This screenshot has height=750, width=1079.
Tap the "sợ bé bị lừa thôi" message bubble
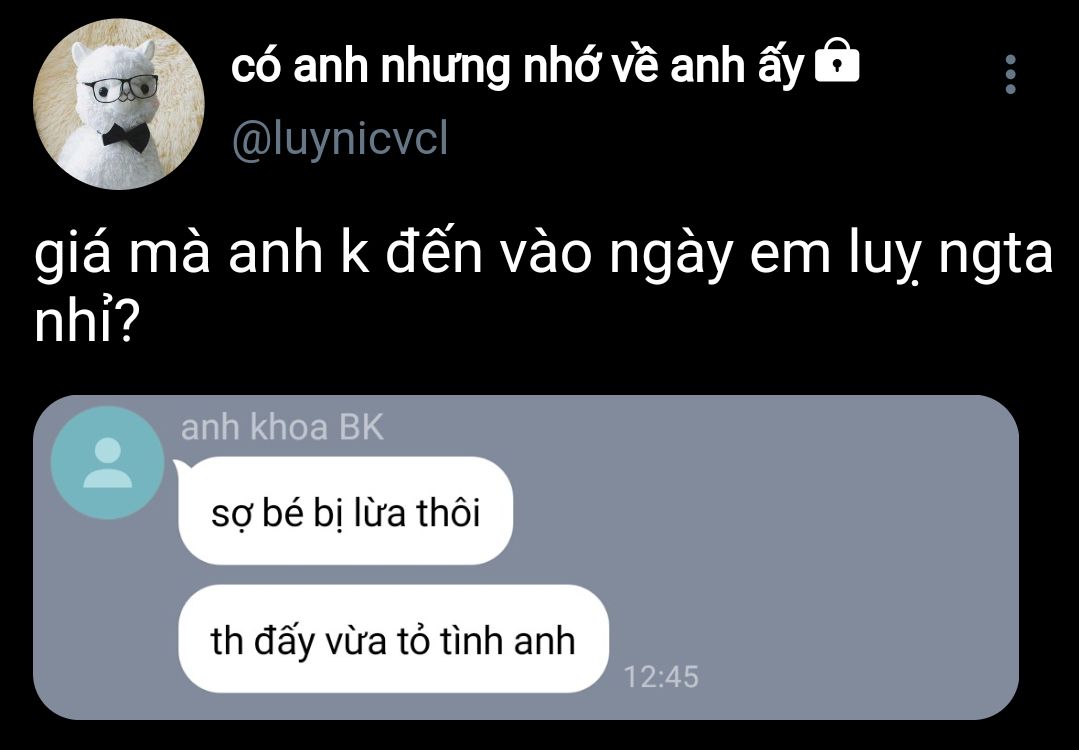pyautogui.click(x=345, y=511)
